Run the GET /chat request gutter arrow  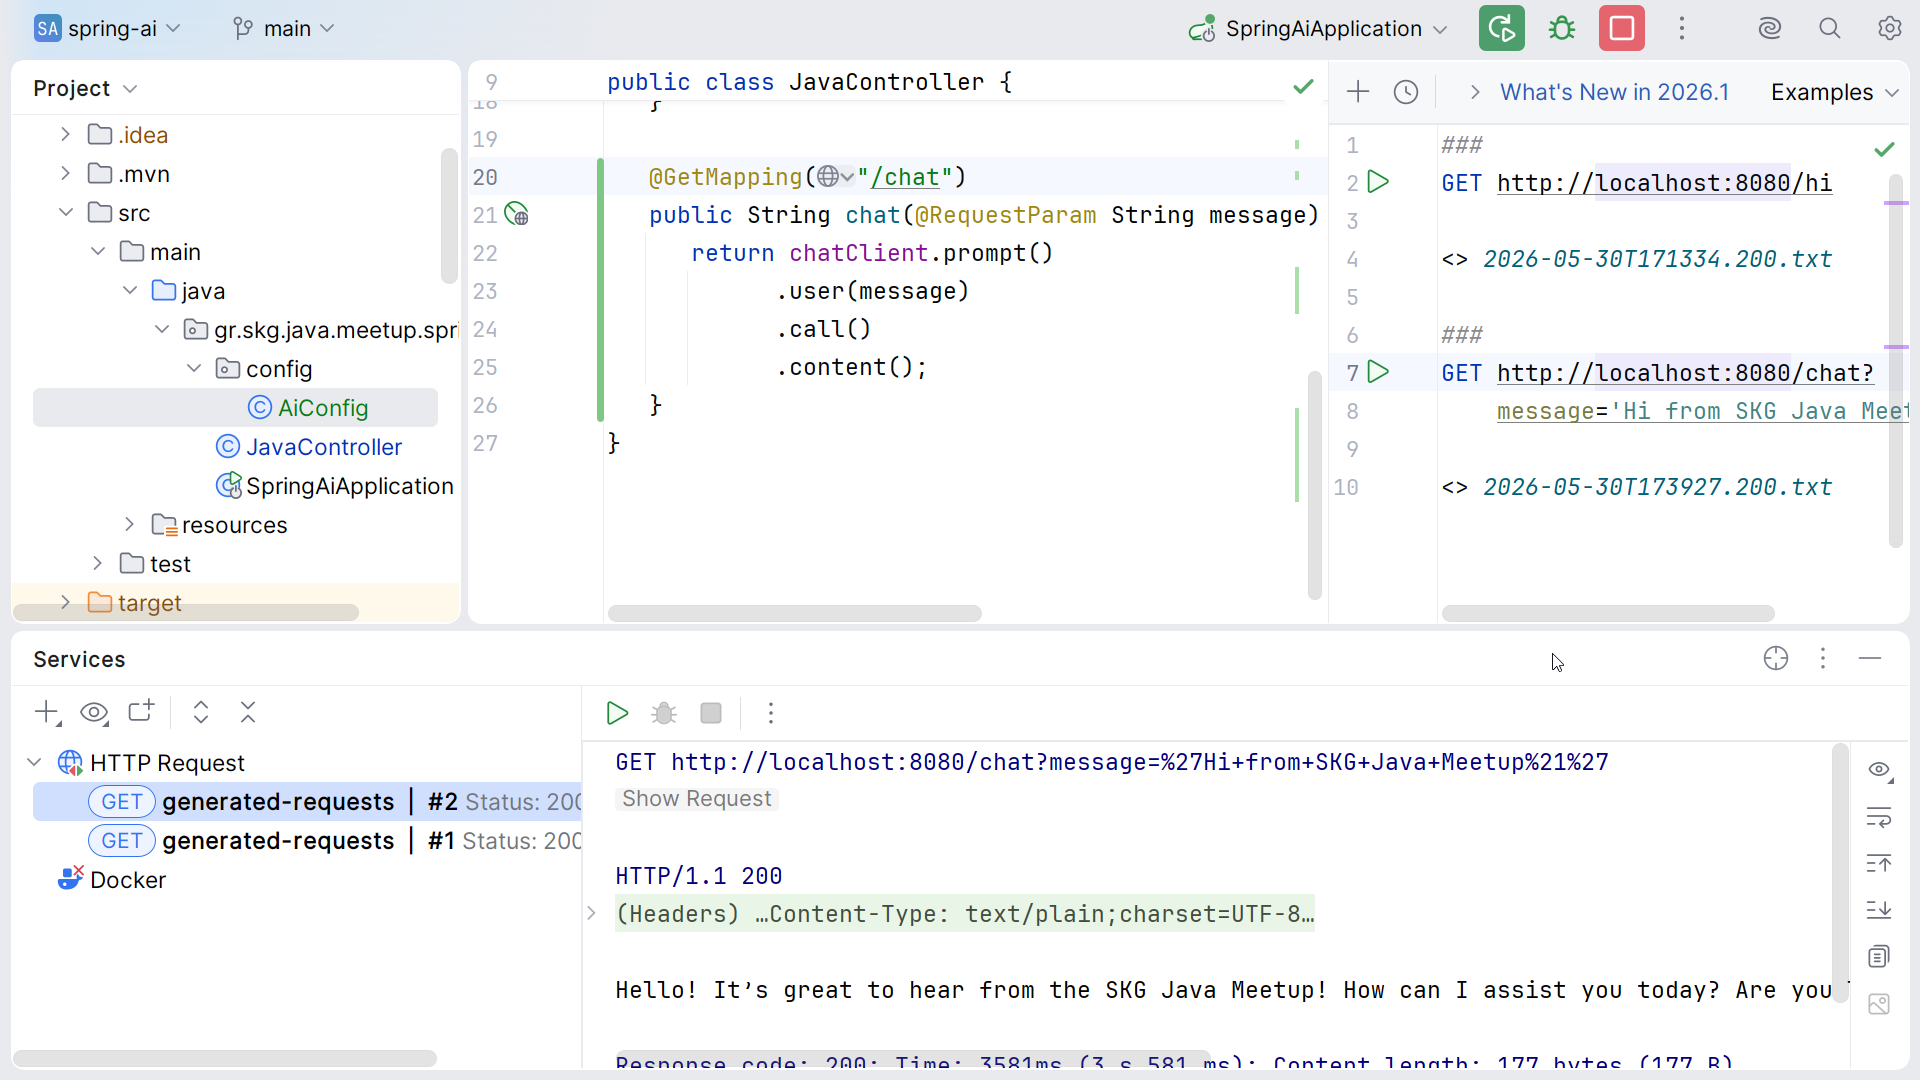(x=1378, y=372)
